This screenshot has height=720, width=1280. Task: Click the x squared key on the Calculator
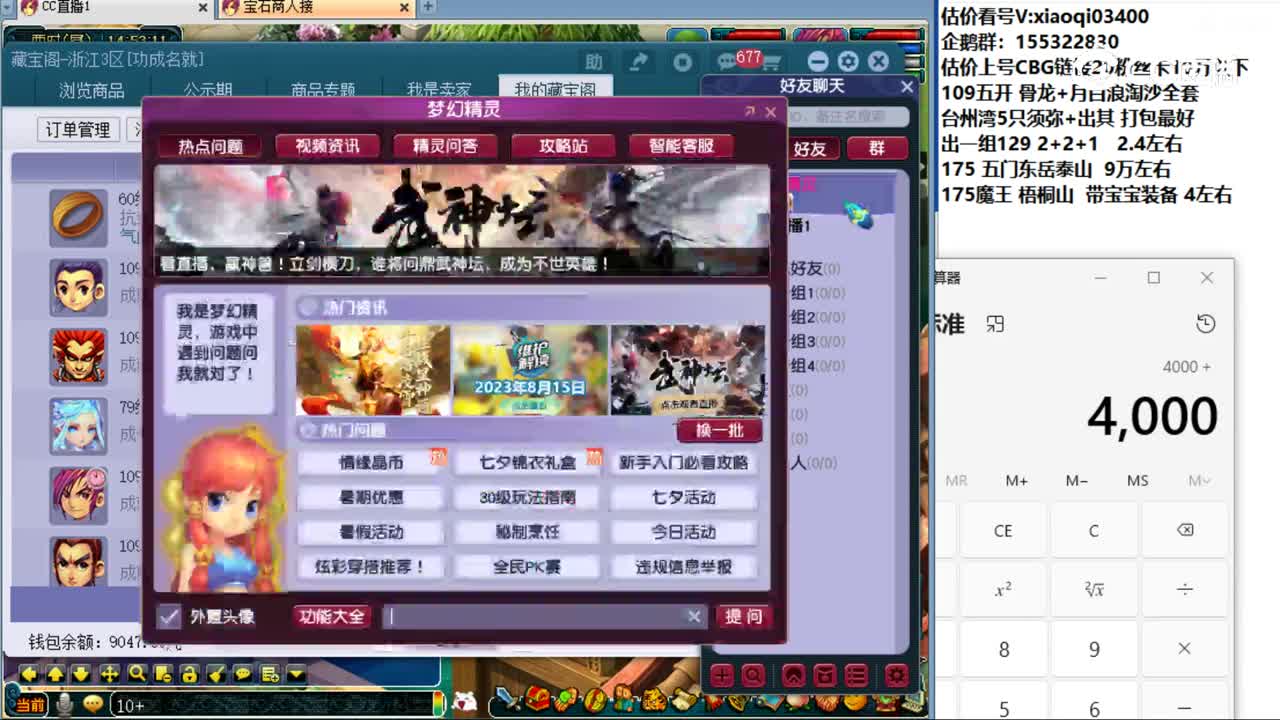tap(1003, 590)
